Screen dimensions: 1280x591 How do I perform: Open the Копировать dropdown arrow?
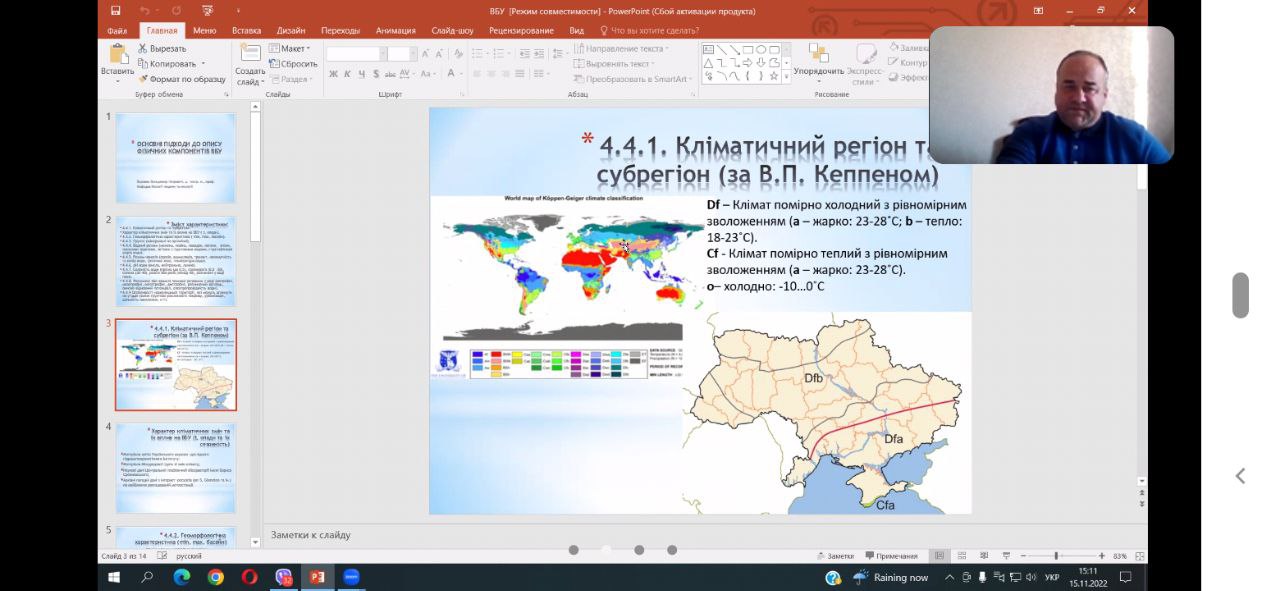tap(203, 64)
